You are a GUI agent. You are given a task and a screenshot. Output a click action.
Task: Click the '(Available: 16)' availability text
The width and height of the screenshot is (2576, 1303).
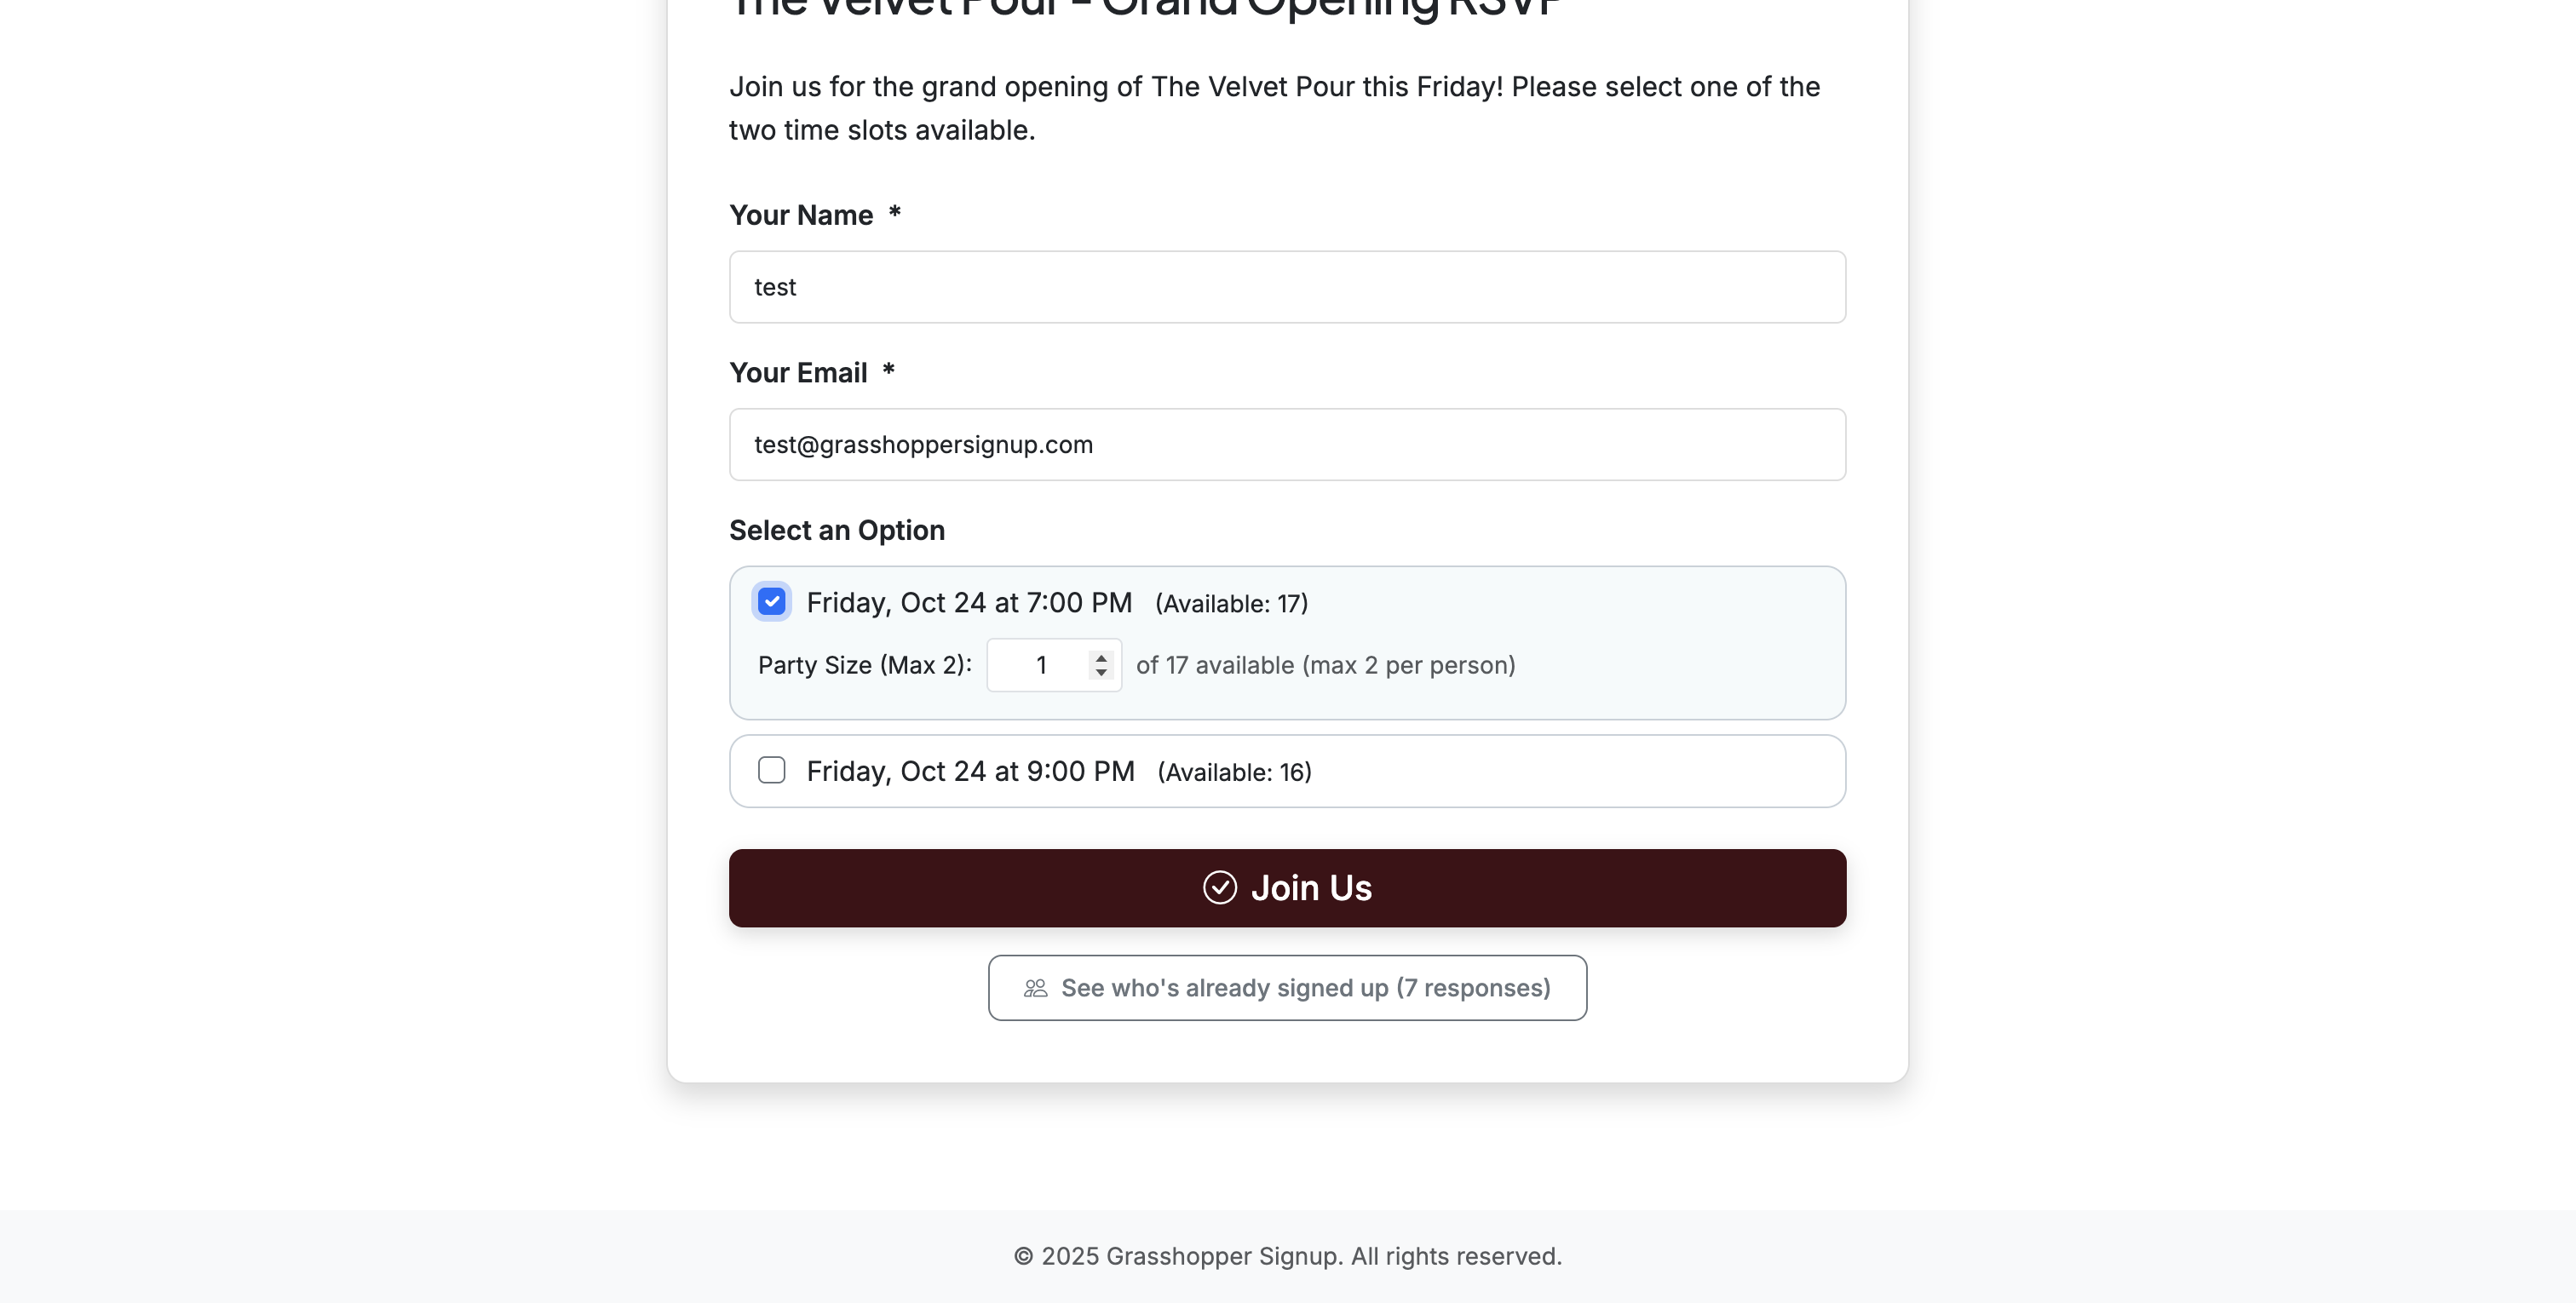click(1234, 773)
